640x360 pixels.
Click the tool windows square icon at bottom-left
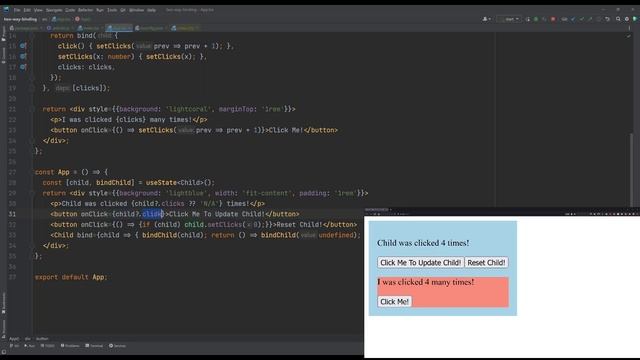click(4, 351)
